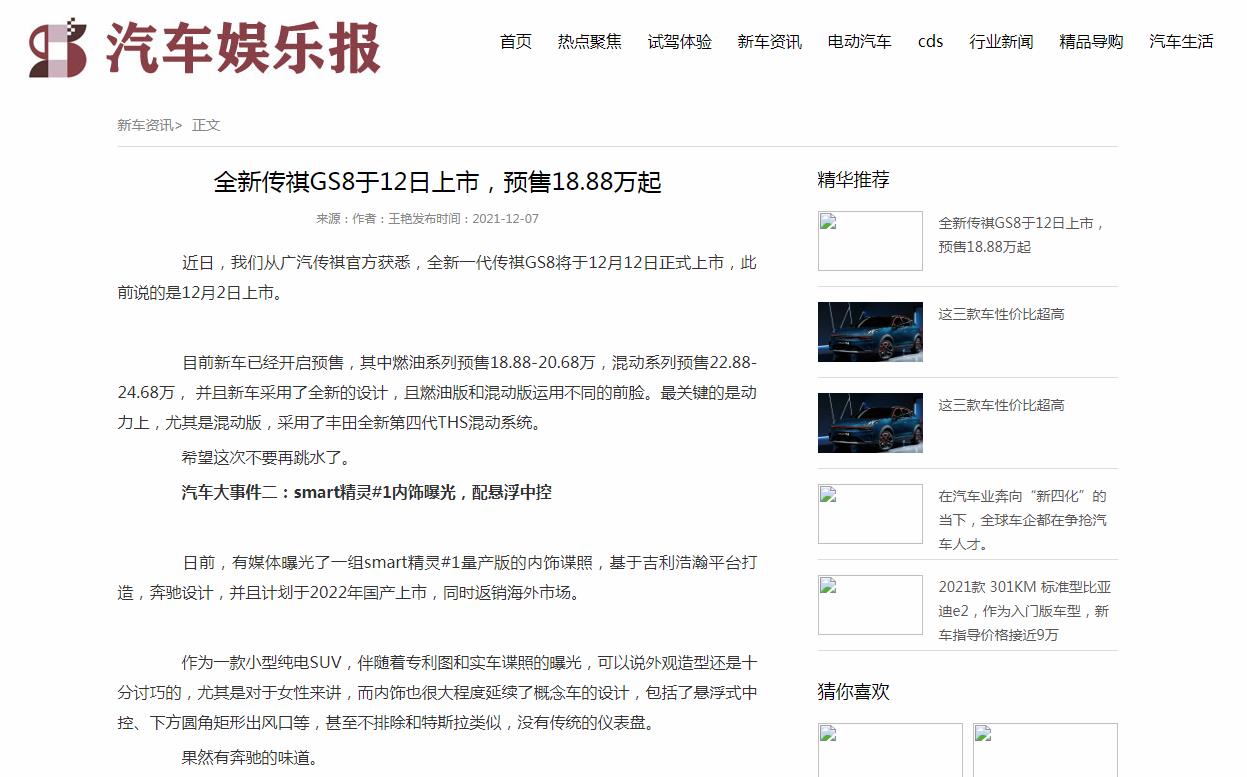Click 新车资讯 breadcrumb link
This screenshot has width=1247, height=777.
(x=145, y=125)
